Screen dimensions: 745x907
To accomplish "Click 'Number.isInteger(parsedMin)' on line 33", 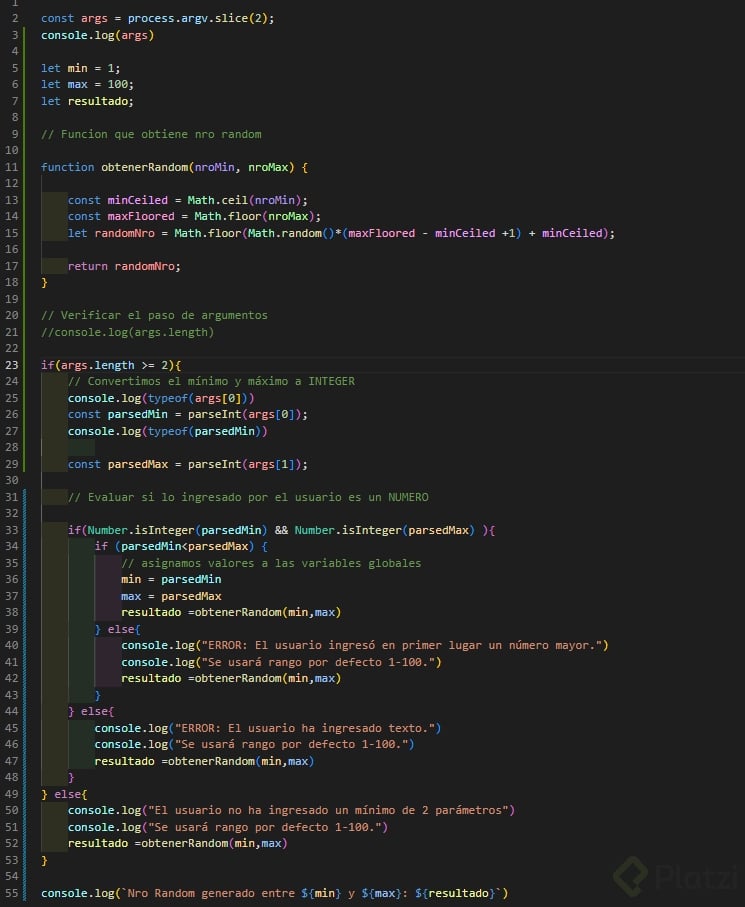I will pyautogui.click(x=178, y=530).
